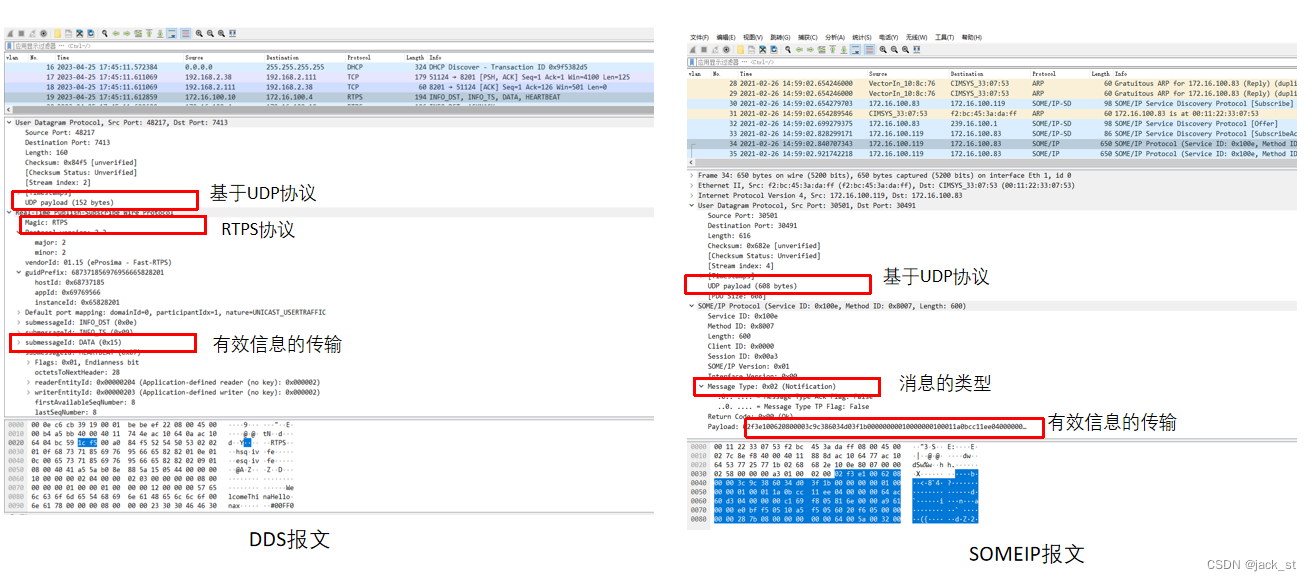This screenshot has height=581, width=1312.
Task: Start a new packet capture (shark fin icon)
Action: [x=8, y=33]
